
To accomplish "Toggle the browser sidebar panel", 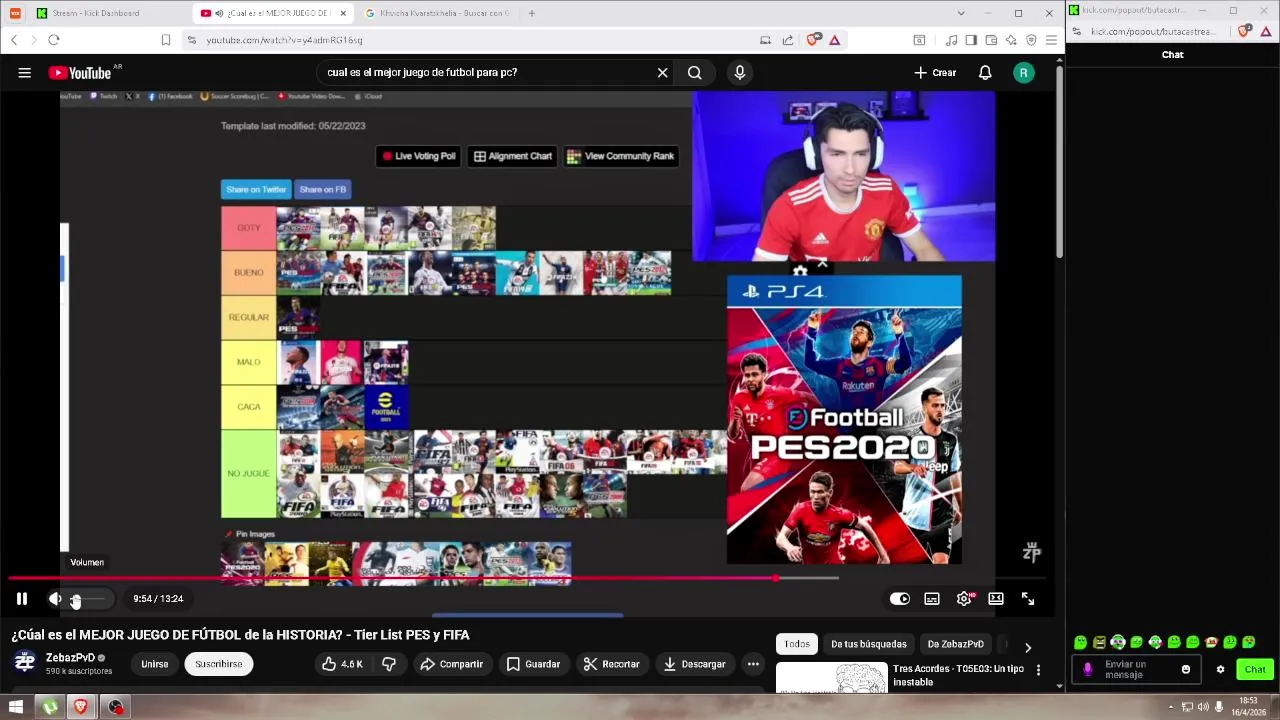I will tap(971, 40).
